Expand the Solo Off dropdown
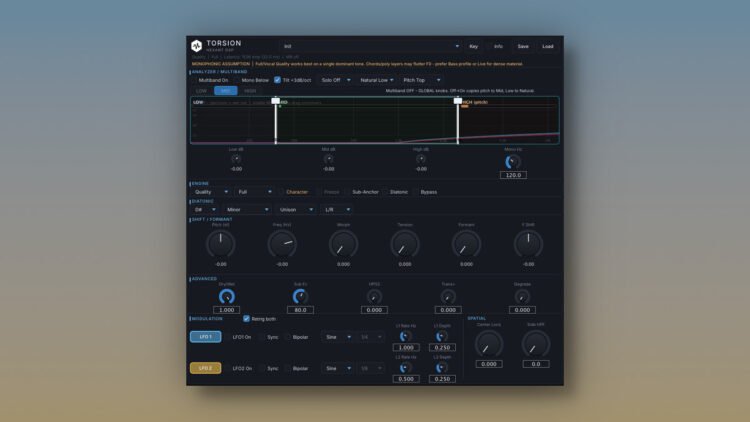Viewport: 750px width, 422px height. [x=335, y=80]
